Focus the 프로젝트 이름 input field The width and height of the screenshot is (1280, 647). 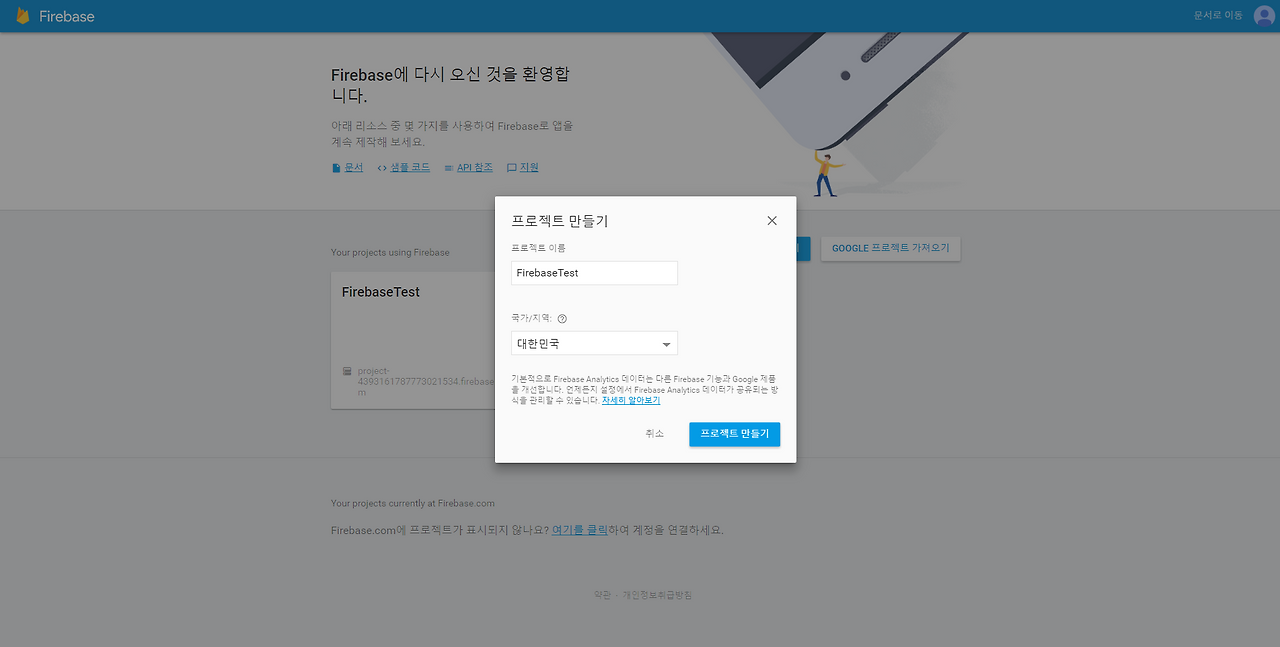pyautogui.click(x=594, y=272)
